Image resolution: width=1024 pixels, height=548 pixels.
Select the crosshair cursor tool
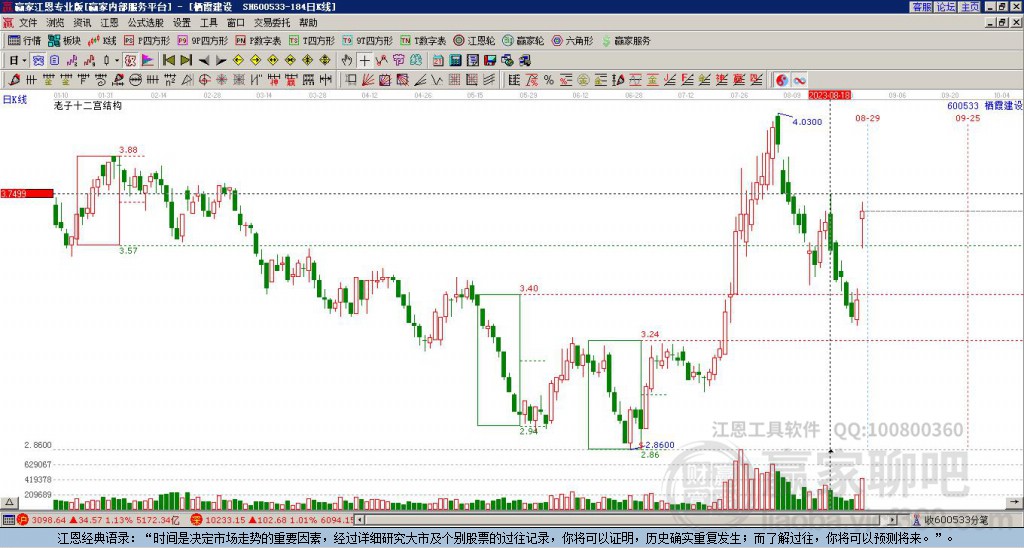pyautogui.click(x=364, y=61)
